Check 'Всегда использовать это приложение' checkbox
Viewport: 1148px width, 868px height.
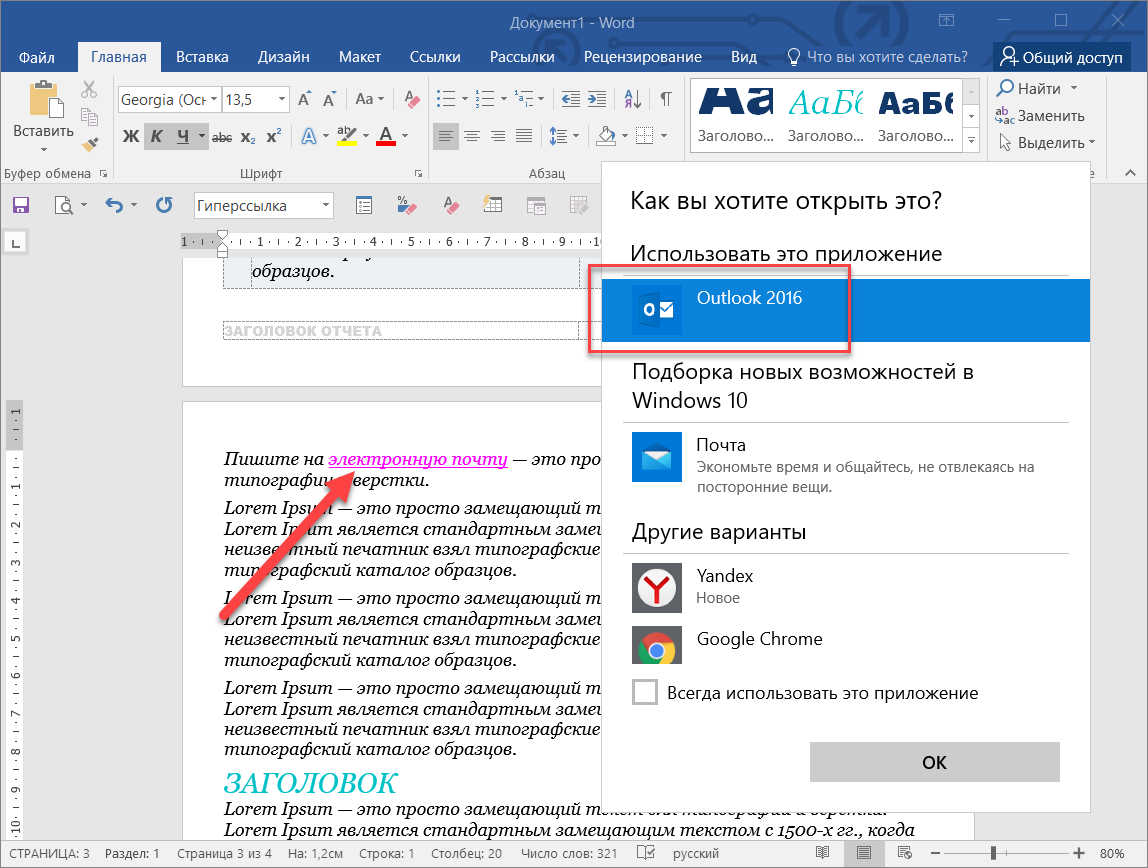(x=644, y=692)
